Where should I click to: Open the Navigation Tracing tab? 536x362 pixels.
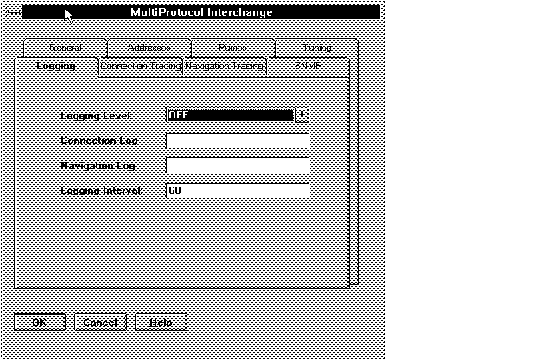tap(225, 66)
